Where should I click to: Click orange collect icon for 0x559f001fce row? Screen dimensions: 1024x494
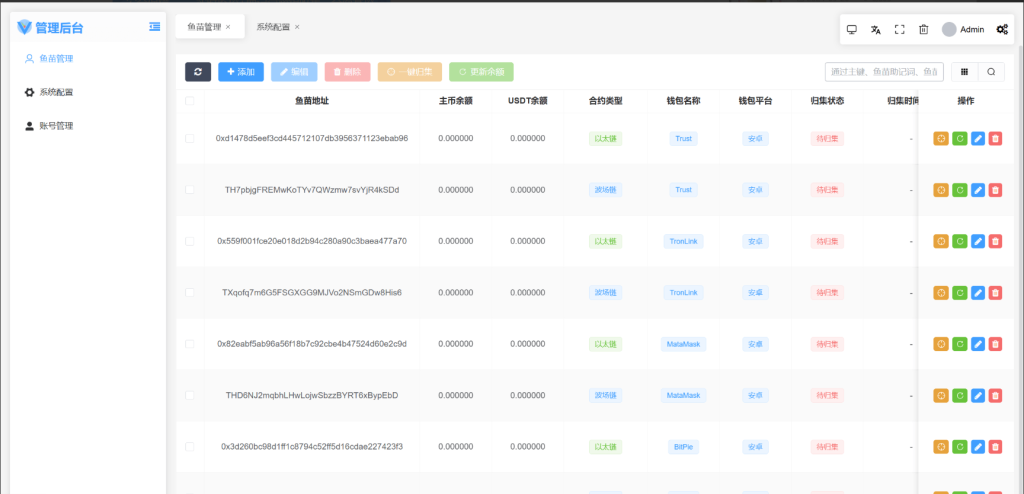(940, 241)
